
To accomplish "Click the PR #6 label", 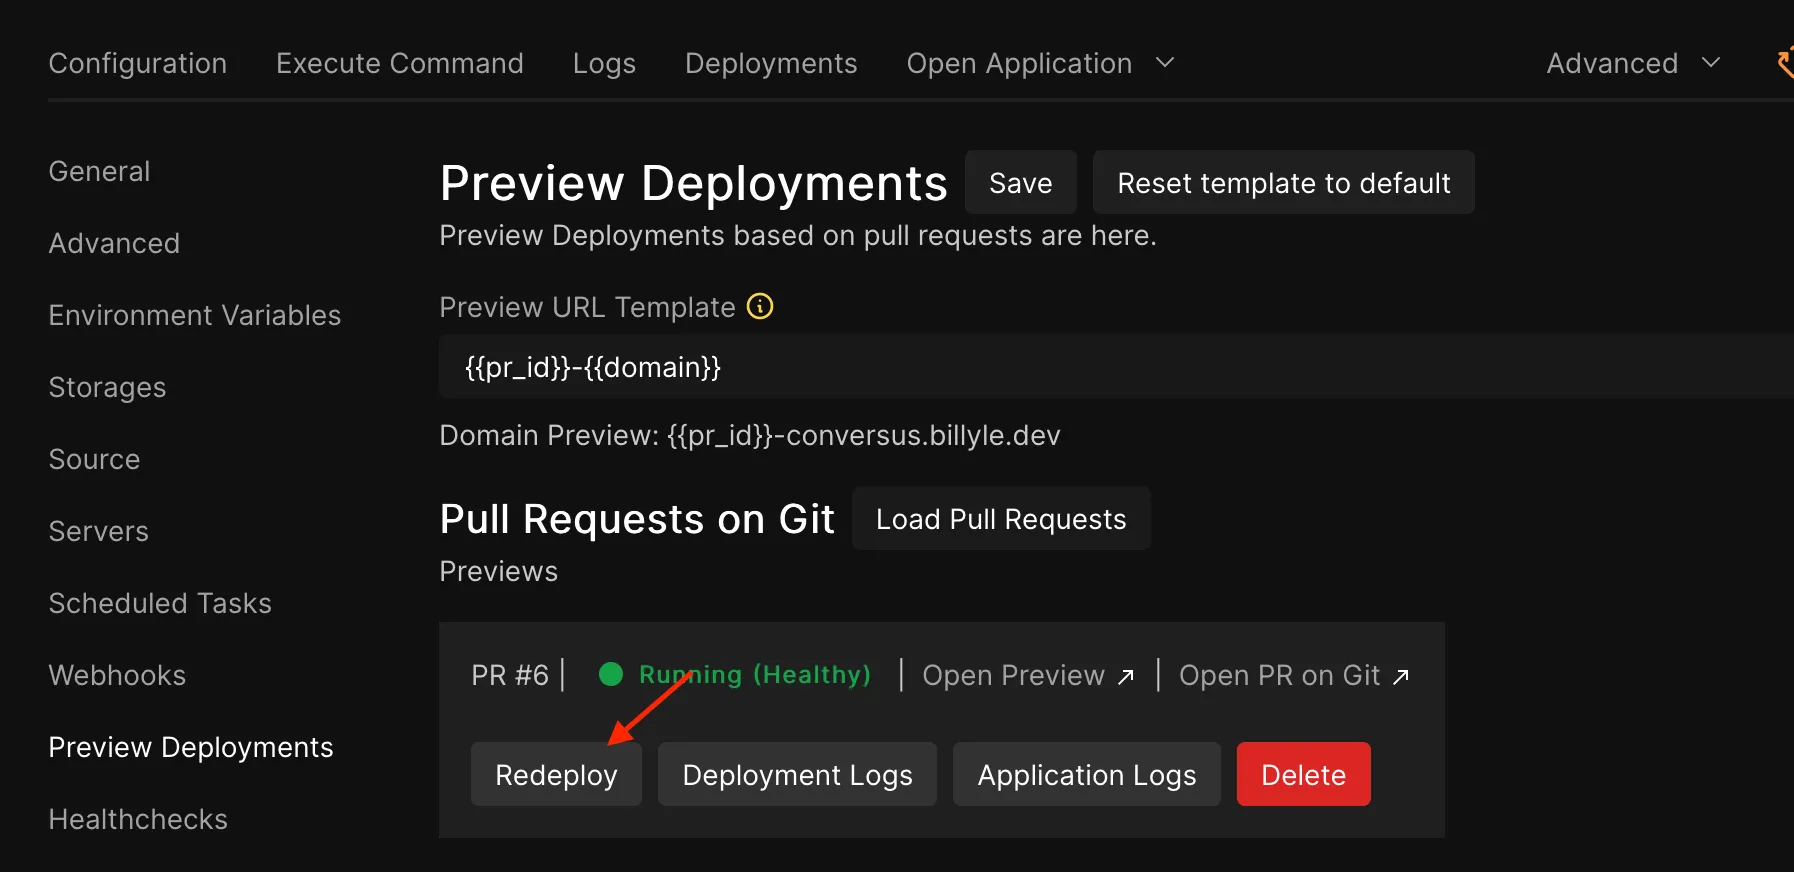I will point(510,675).
